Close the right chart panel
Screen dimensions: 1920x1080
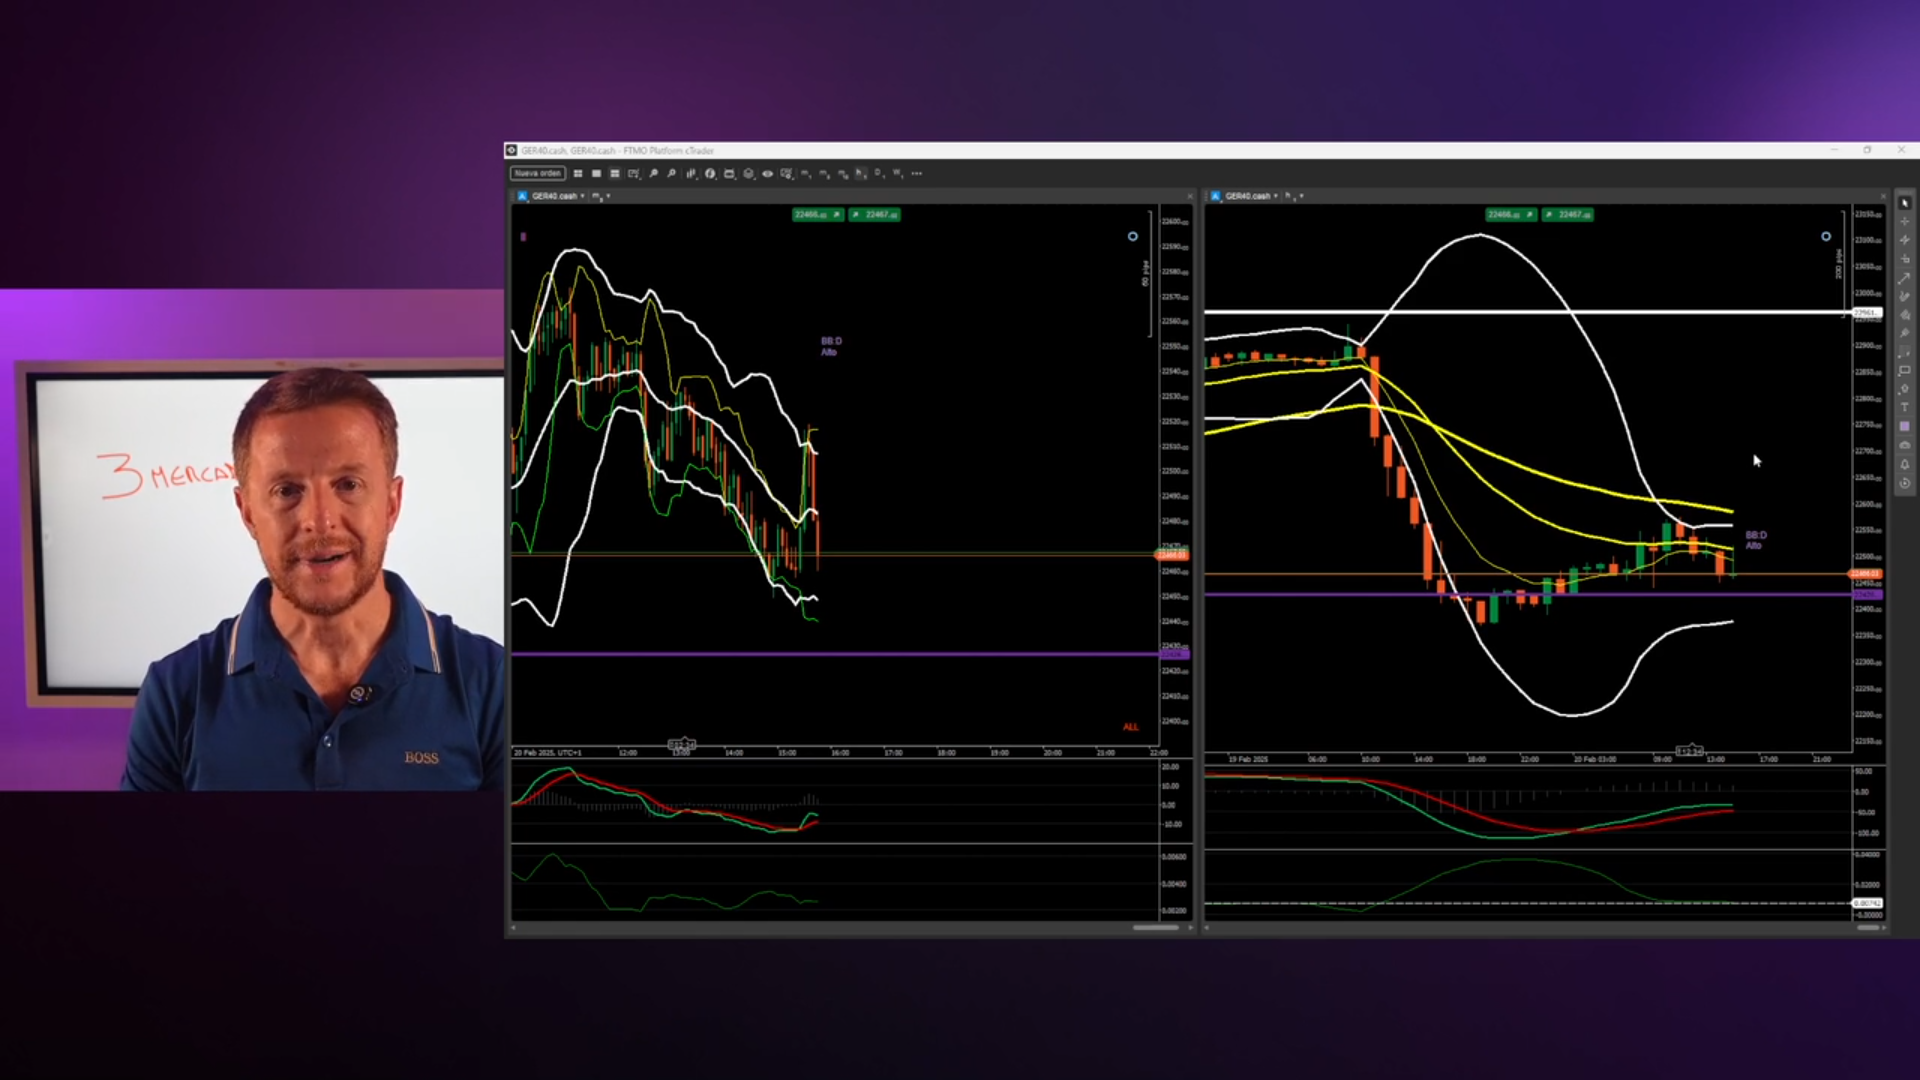1882,196
